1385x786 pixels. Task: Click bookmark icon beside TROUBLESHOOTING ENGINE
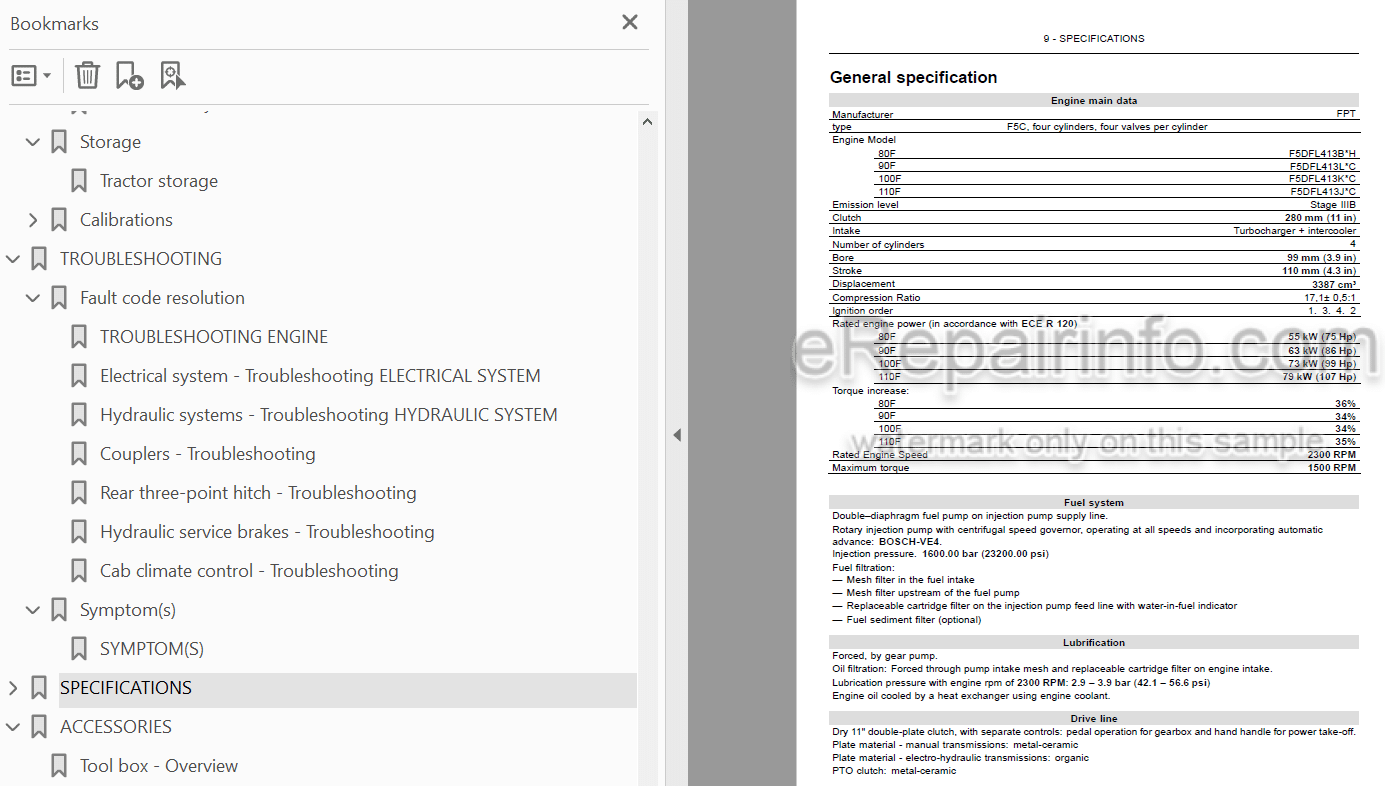pyautogui.click(x=79, y=337)
